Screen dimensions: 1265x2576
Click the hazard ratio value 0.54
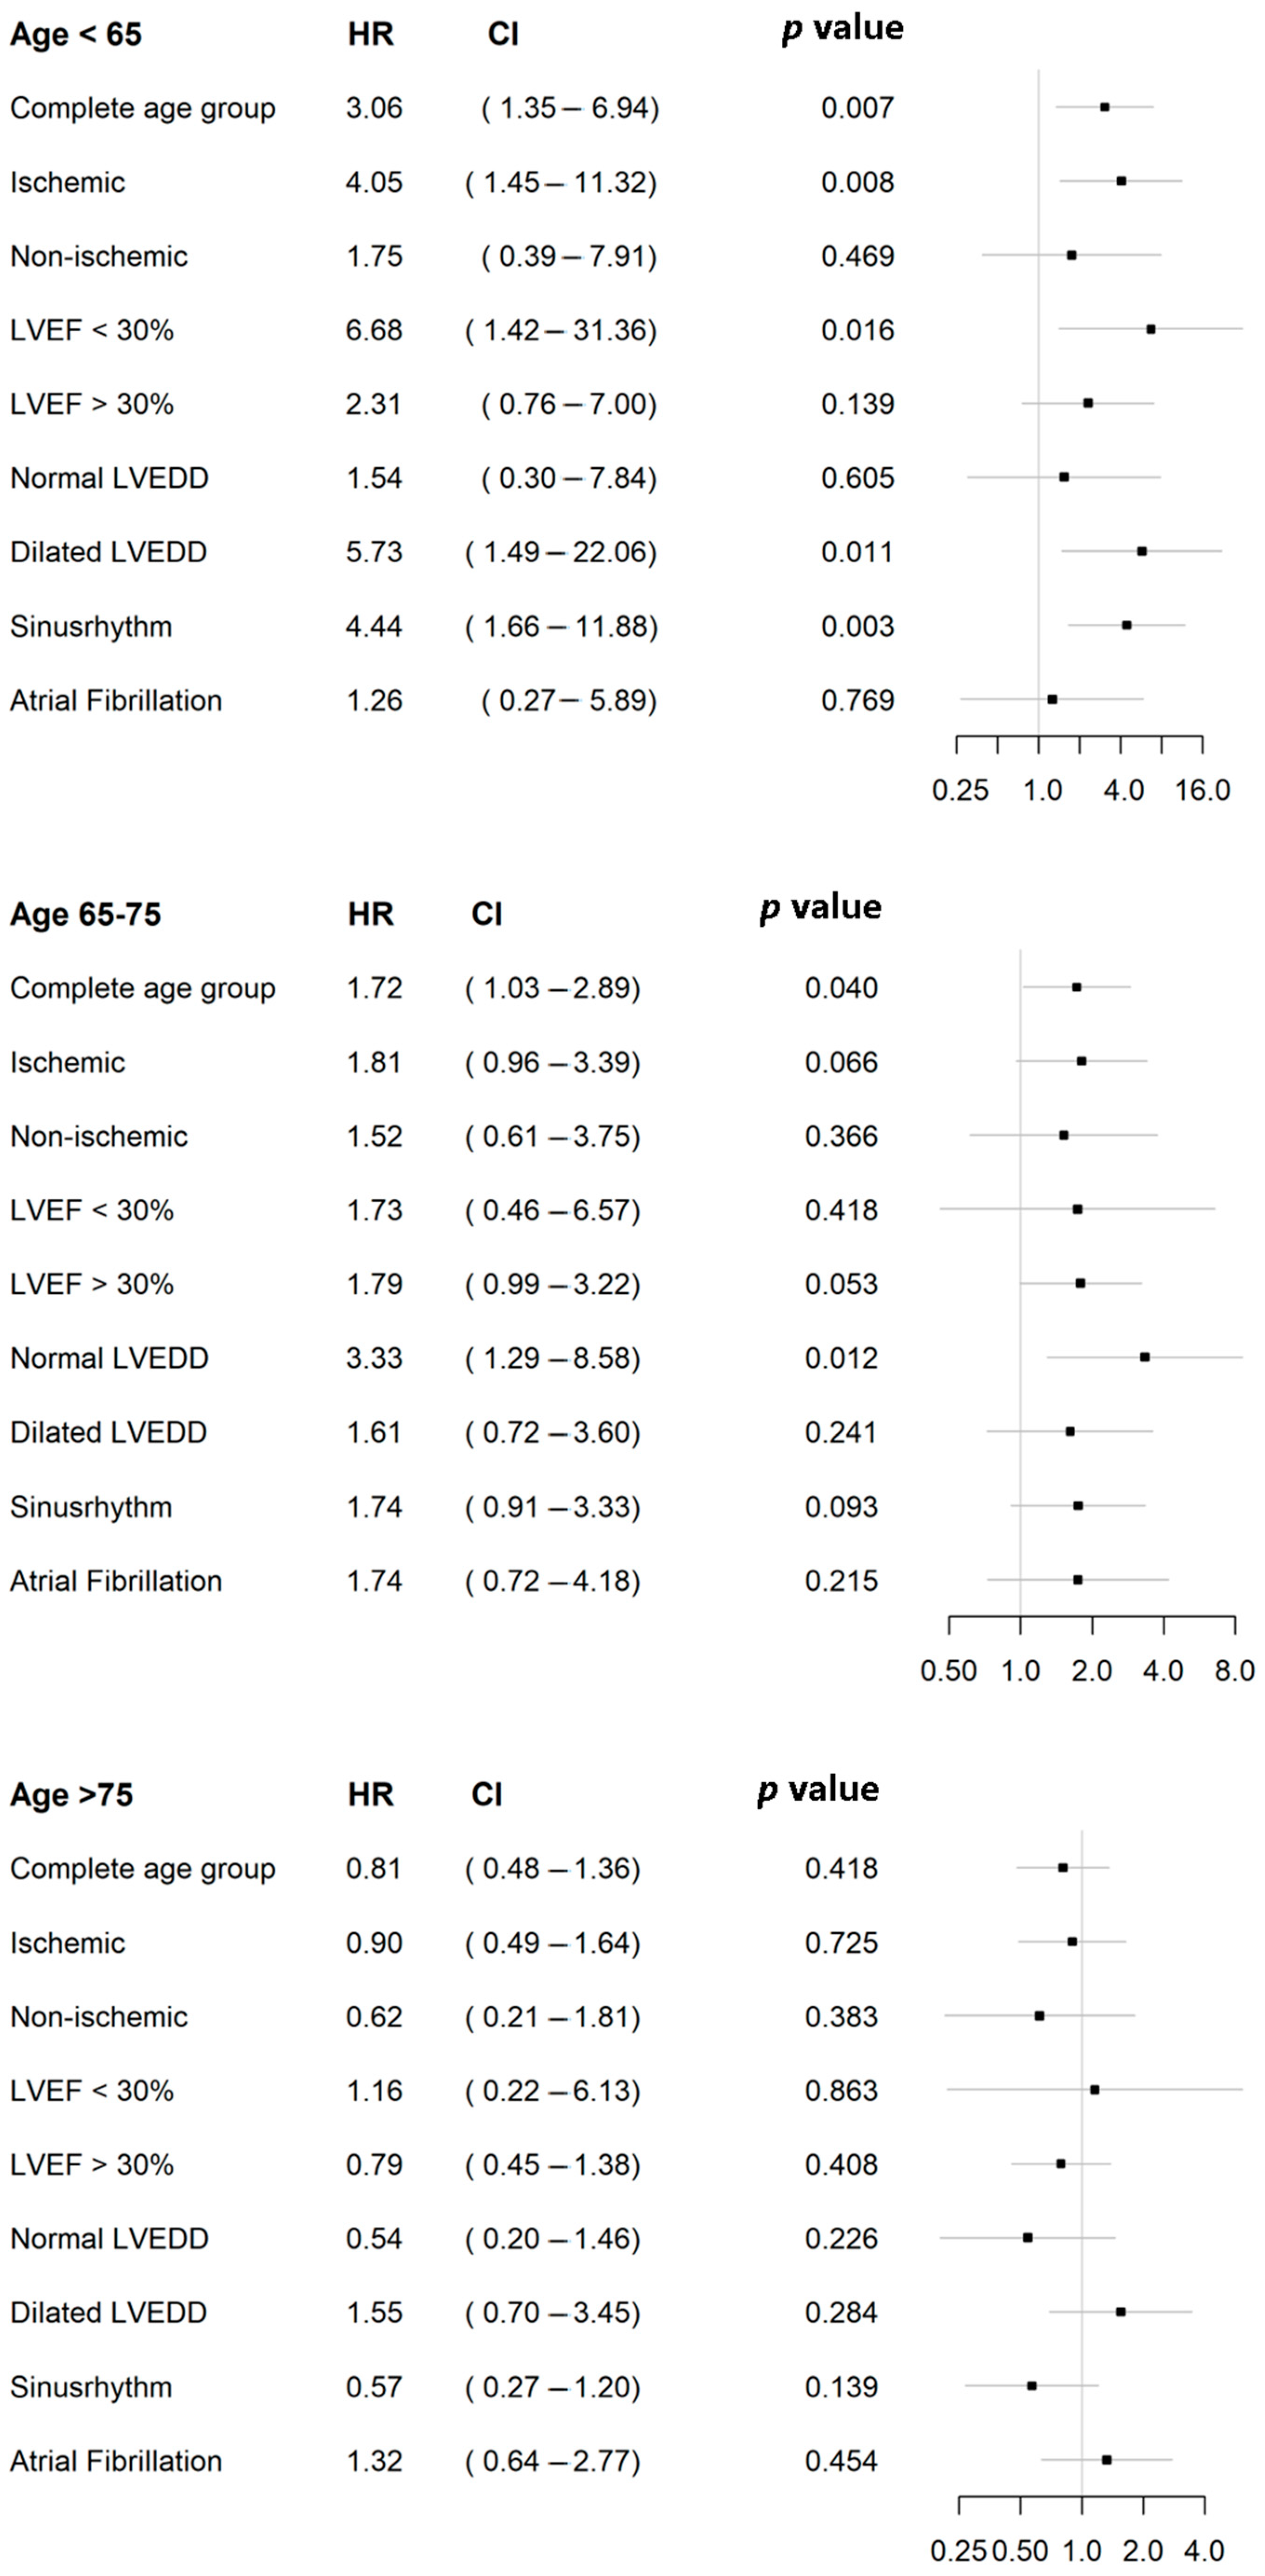(374, 2239)
